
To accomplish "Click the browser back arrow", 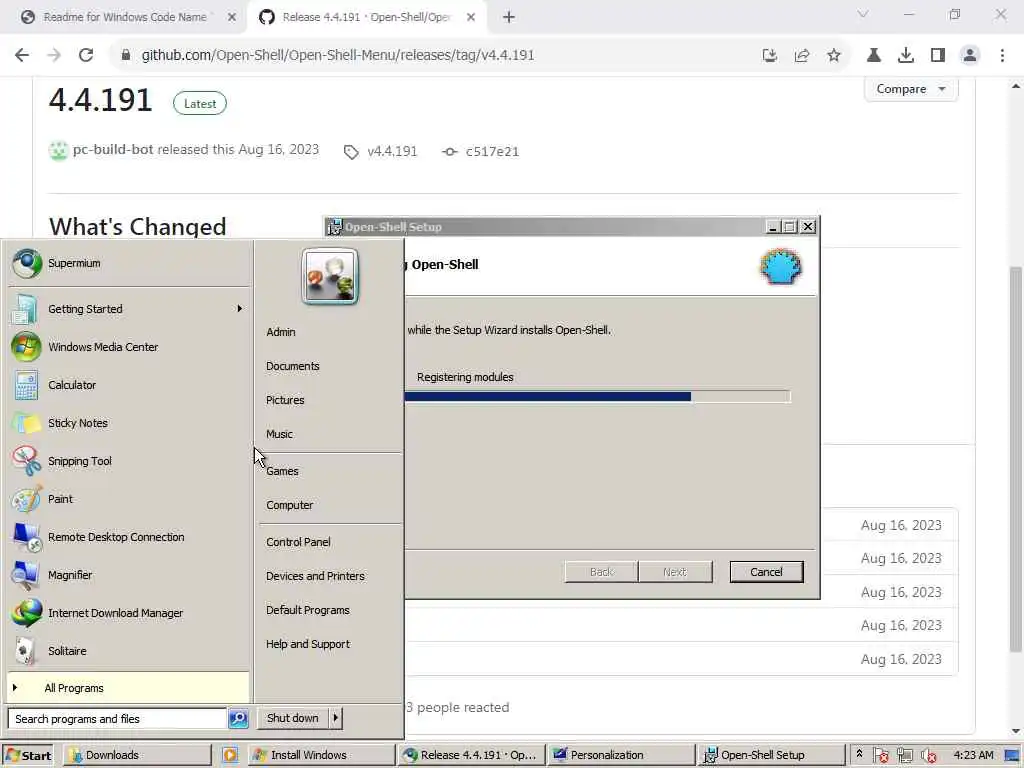I will (x=22, y=55).
